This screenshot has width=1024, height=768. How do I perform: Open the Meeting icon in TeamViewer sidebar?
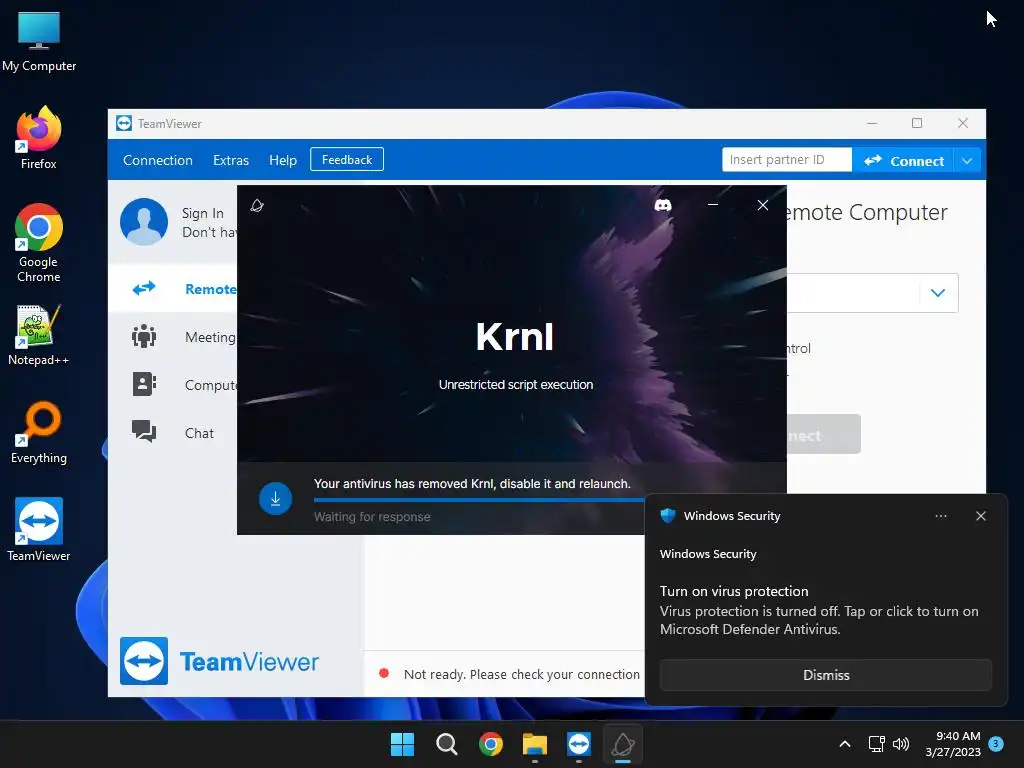pos(144,336)
